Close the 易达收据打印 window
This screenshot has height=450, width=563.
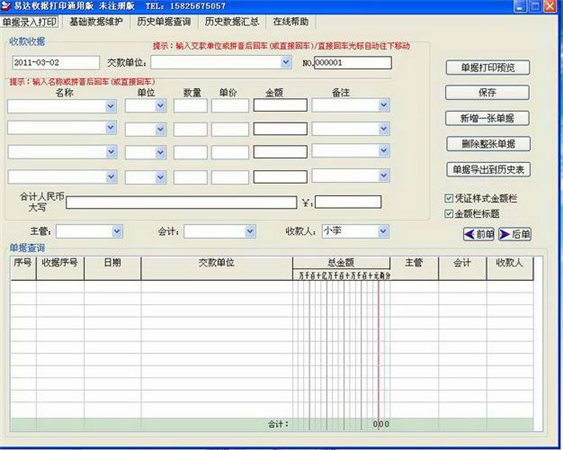(x=549, y=6)
